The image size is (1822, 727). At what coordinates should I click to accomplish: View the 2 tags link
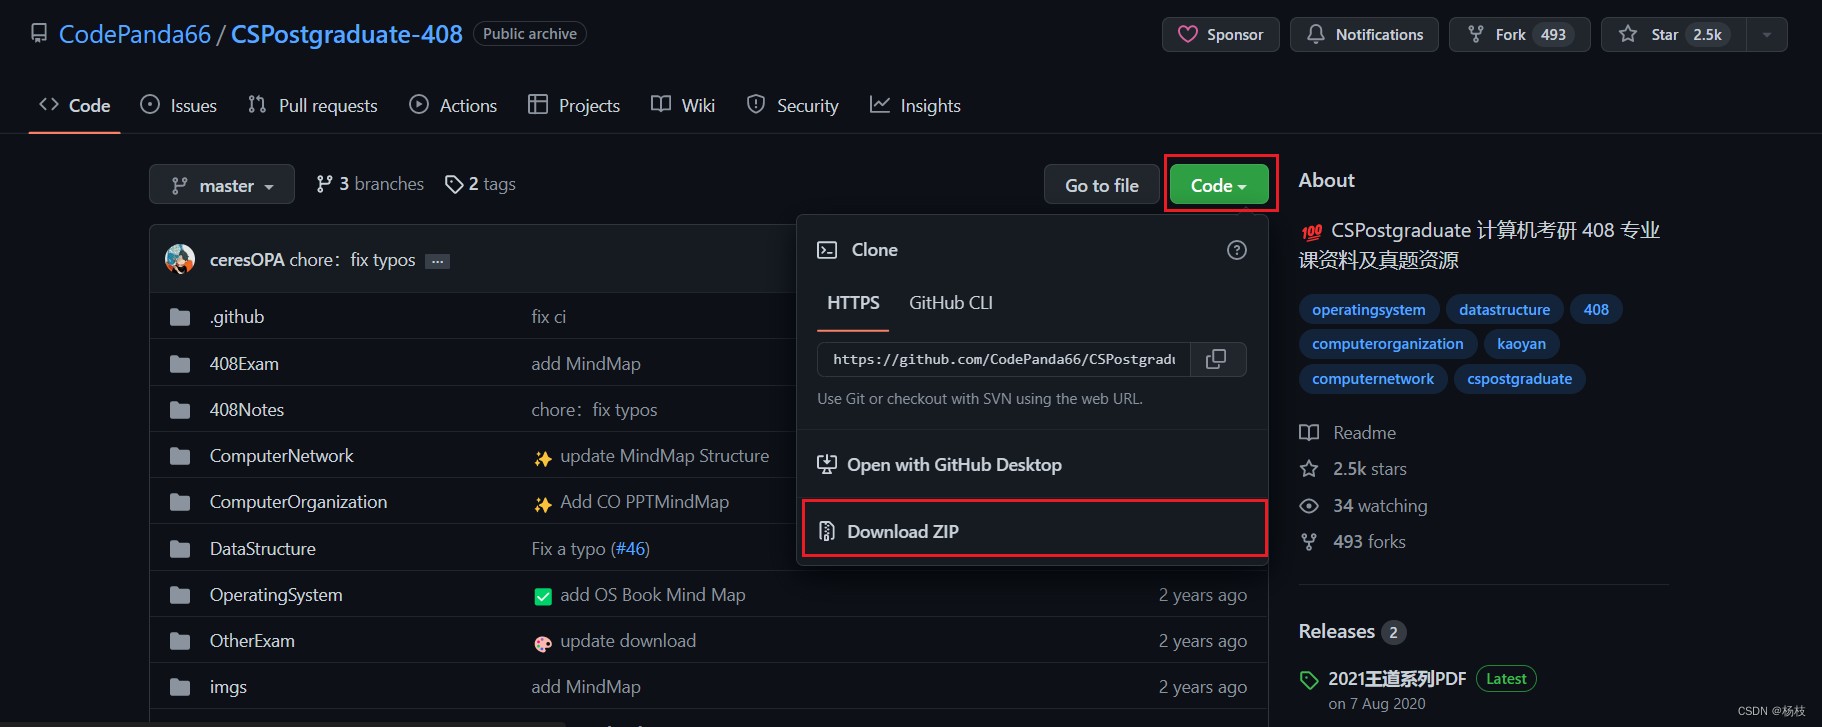click(481, 184)
